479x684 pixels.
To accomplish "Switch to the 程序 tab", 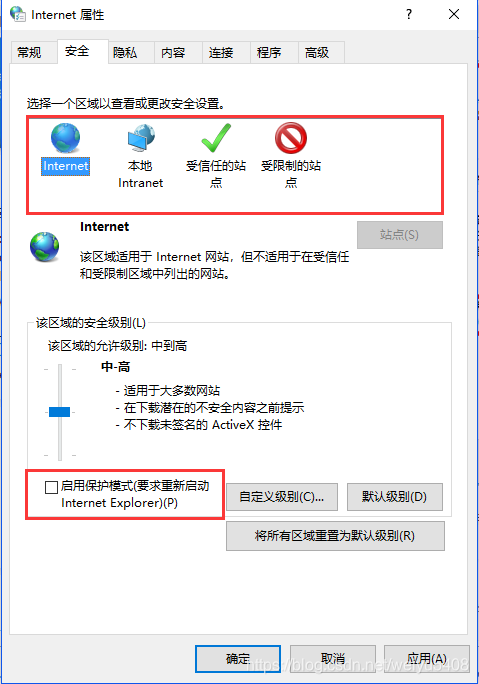I will pos(269,53).
